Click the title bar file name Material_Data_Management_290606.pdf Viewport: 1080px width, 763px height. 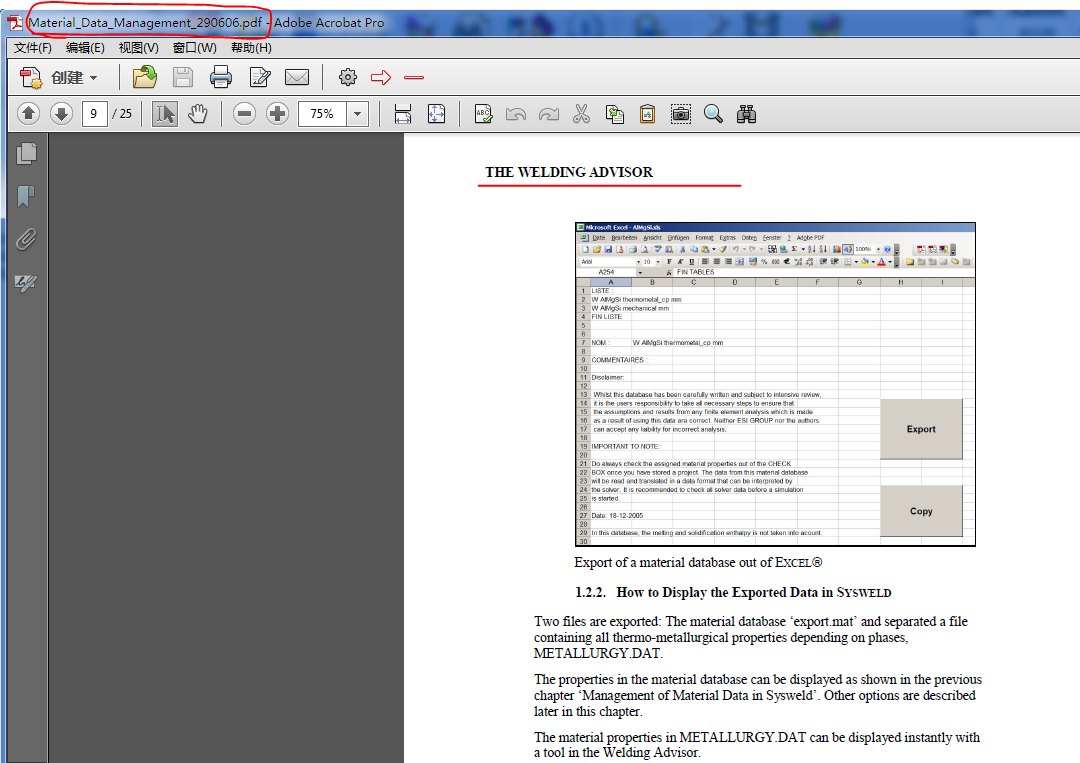[145, 23]
